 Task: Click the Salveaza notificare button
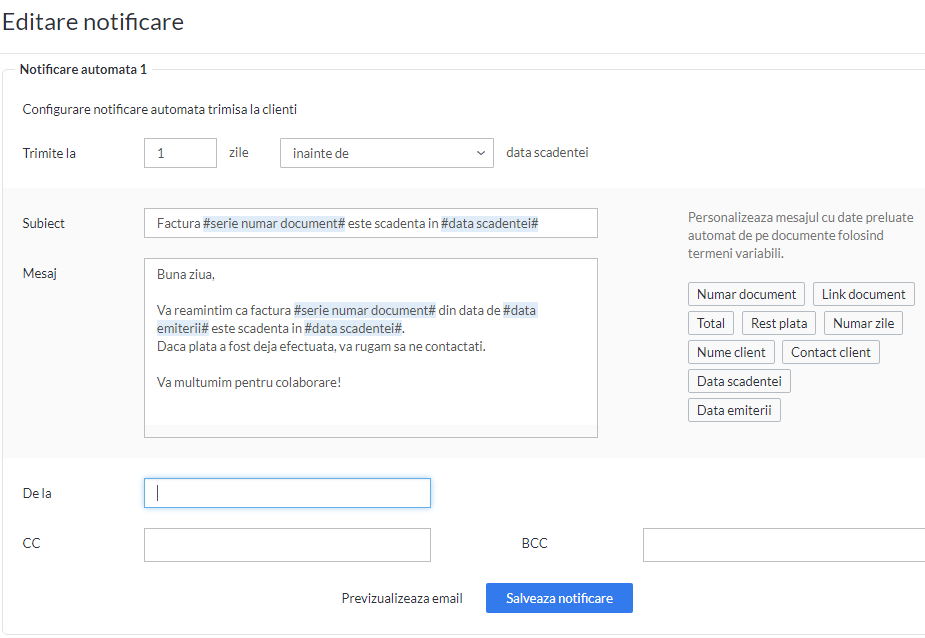pyautogui.click(x=559, y=598)
